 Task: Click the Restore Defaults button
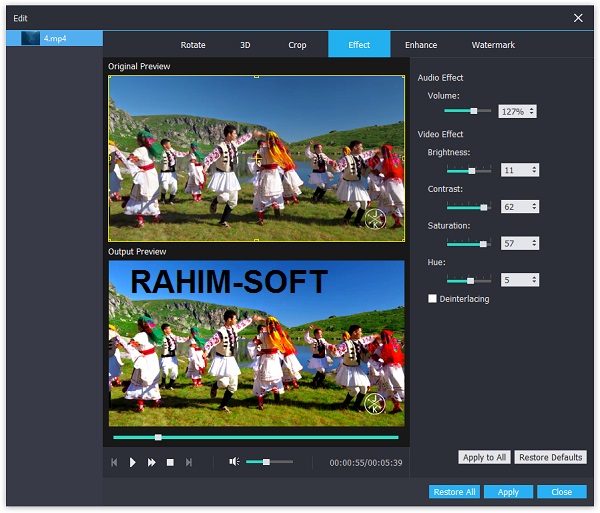(551, 457)
